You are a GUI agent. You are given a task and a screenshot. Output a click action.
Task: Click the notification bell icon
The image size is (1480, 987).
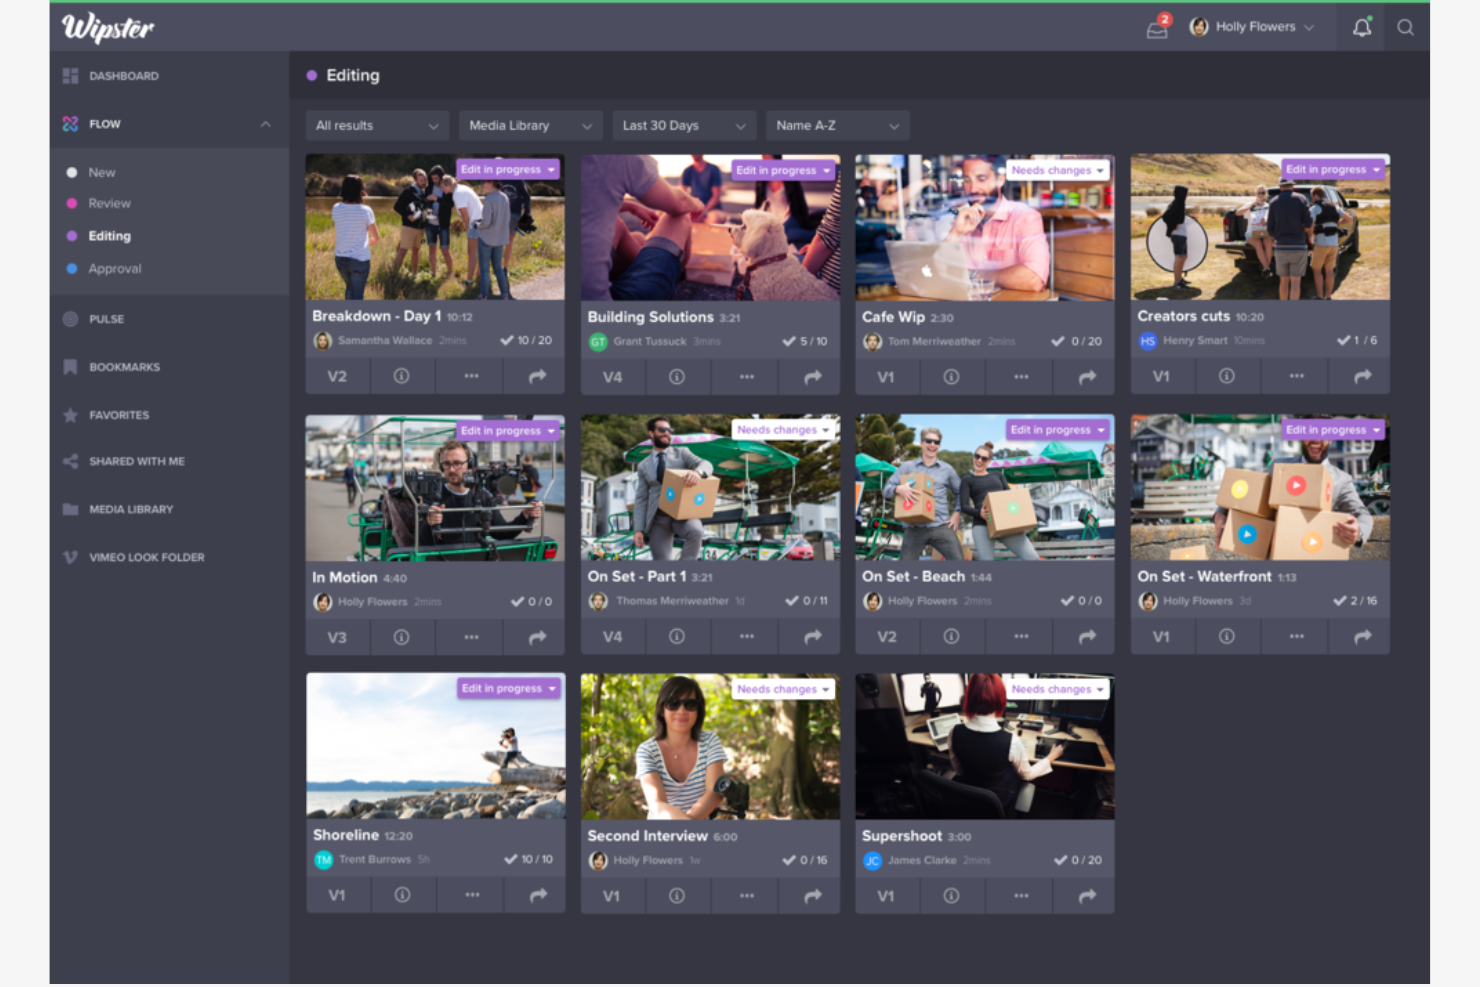(x=1361, y=28)
